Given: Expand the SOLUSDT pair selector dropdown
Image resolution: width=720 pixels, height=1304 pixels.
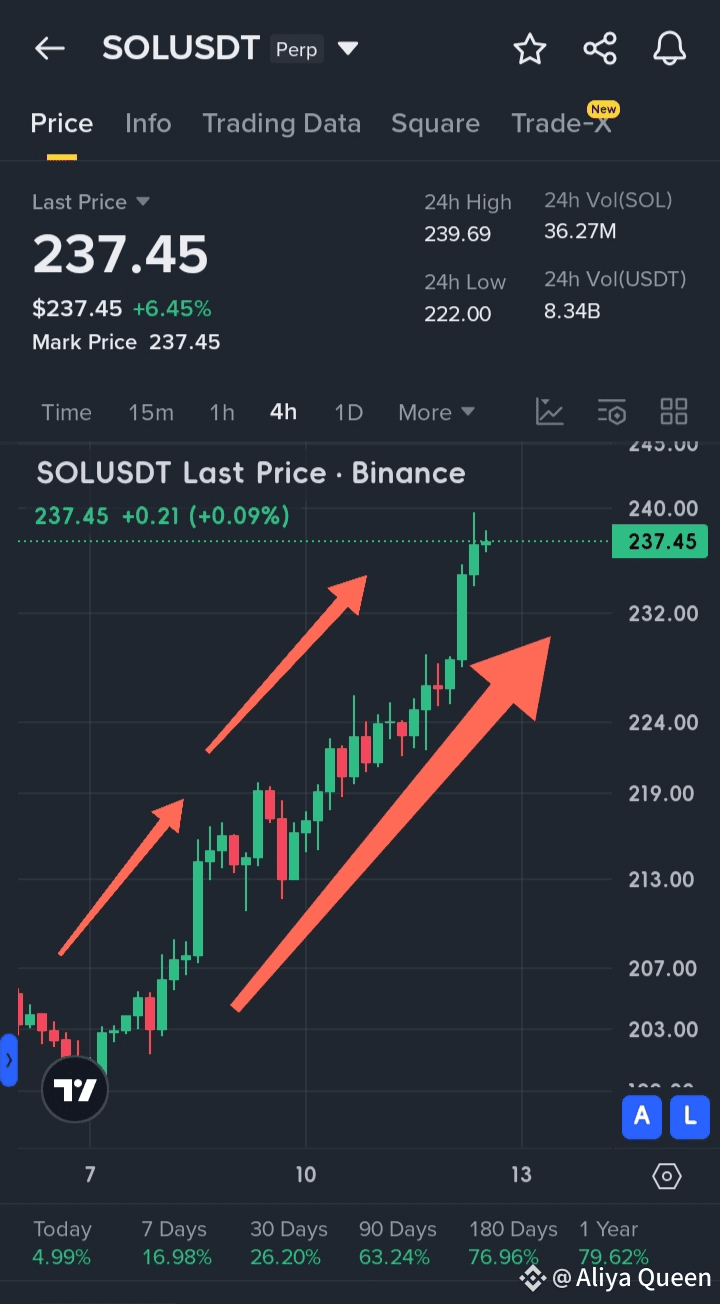Looking at the screenshot, I should coord(348,48).
